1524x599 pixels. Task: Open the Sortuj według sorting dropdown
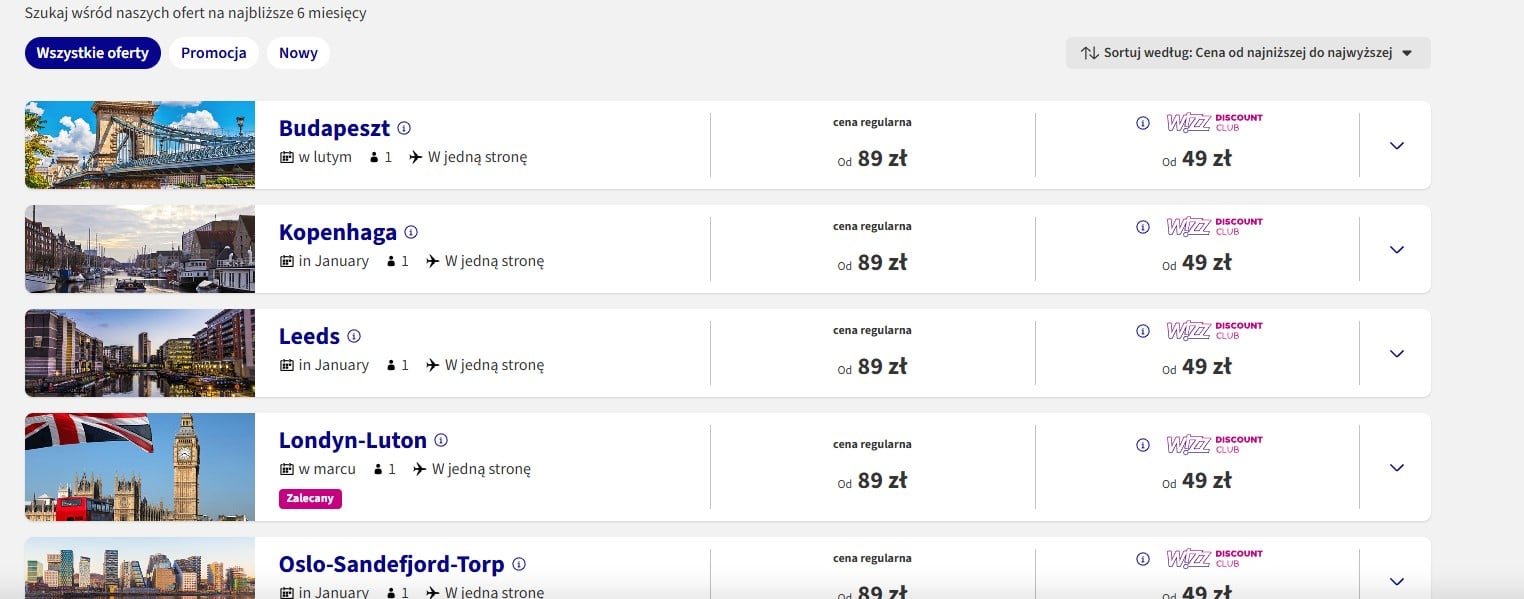point(1247,53)
